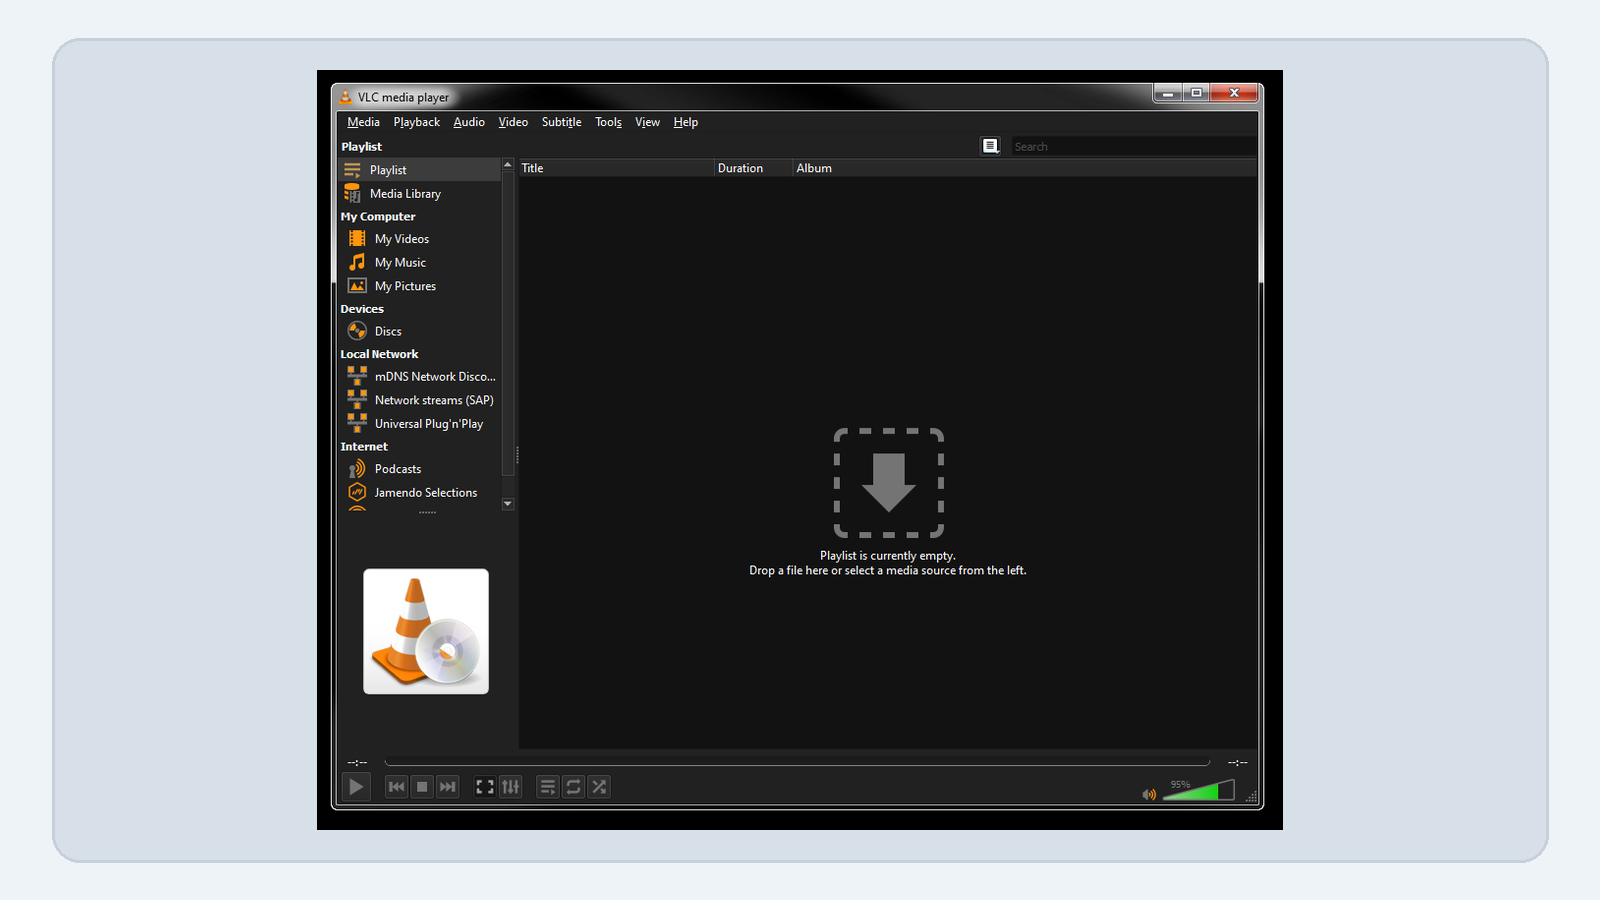The image size is (1600, 900).
Task: Toggle loop mode button
Action: coord(574,787)
